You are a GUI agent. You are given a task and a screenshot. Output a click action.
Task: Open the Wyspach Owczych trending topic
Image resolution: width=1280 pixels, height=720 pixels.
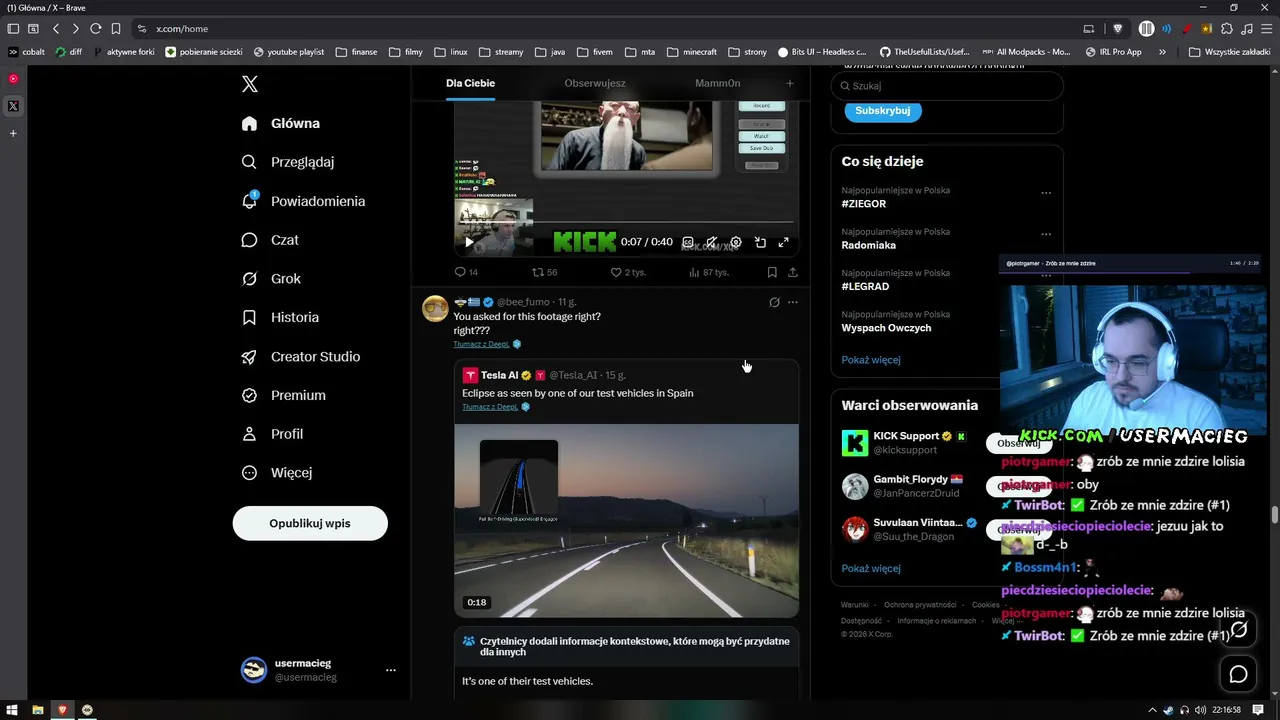point(886,328)
